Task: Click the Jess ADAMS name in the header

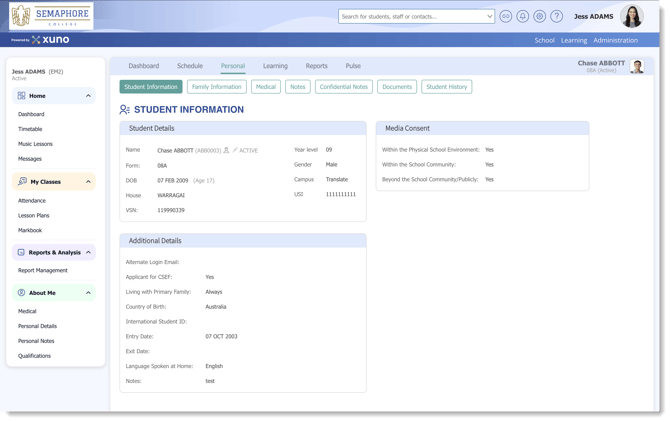Action: tap(594, 17)
